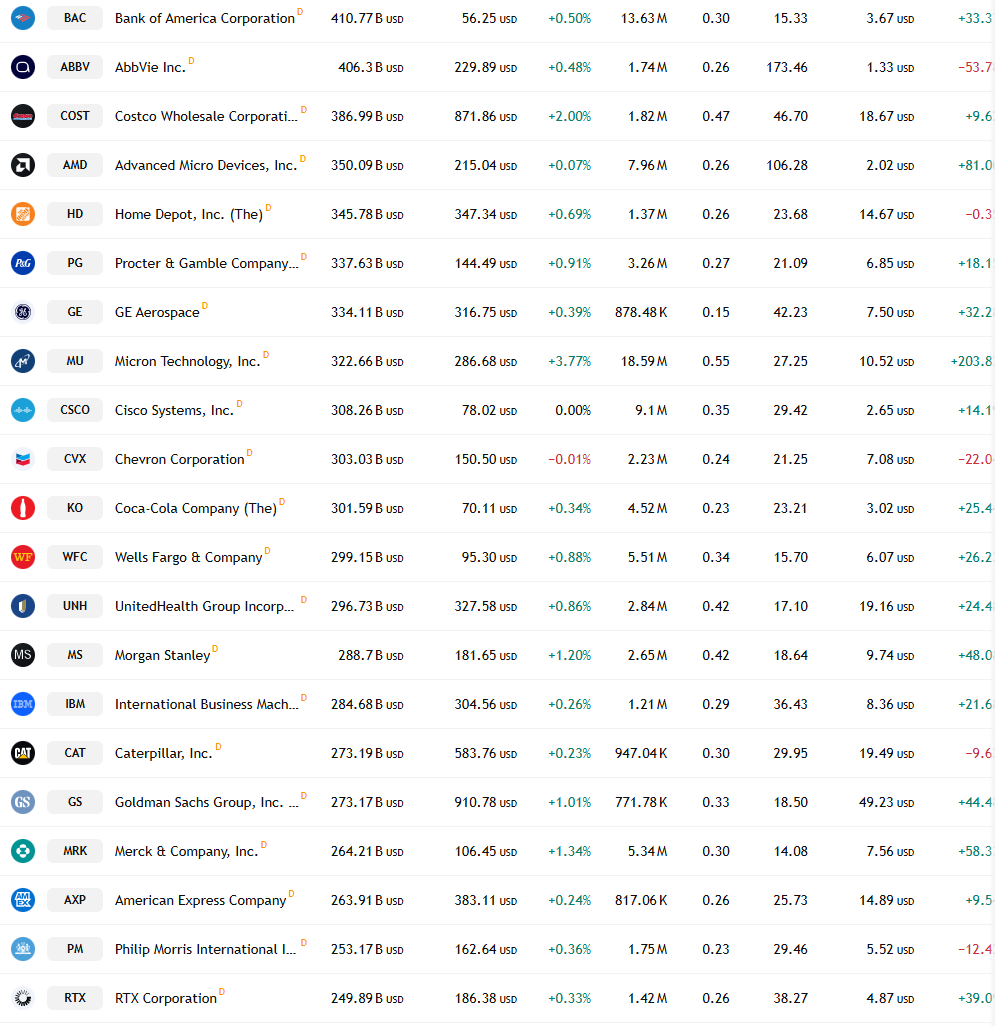The height and width of the screenshot is (1026, 995).
Task: Click the Micron Technology logo icon
Action: click(23, 361)
